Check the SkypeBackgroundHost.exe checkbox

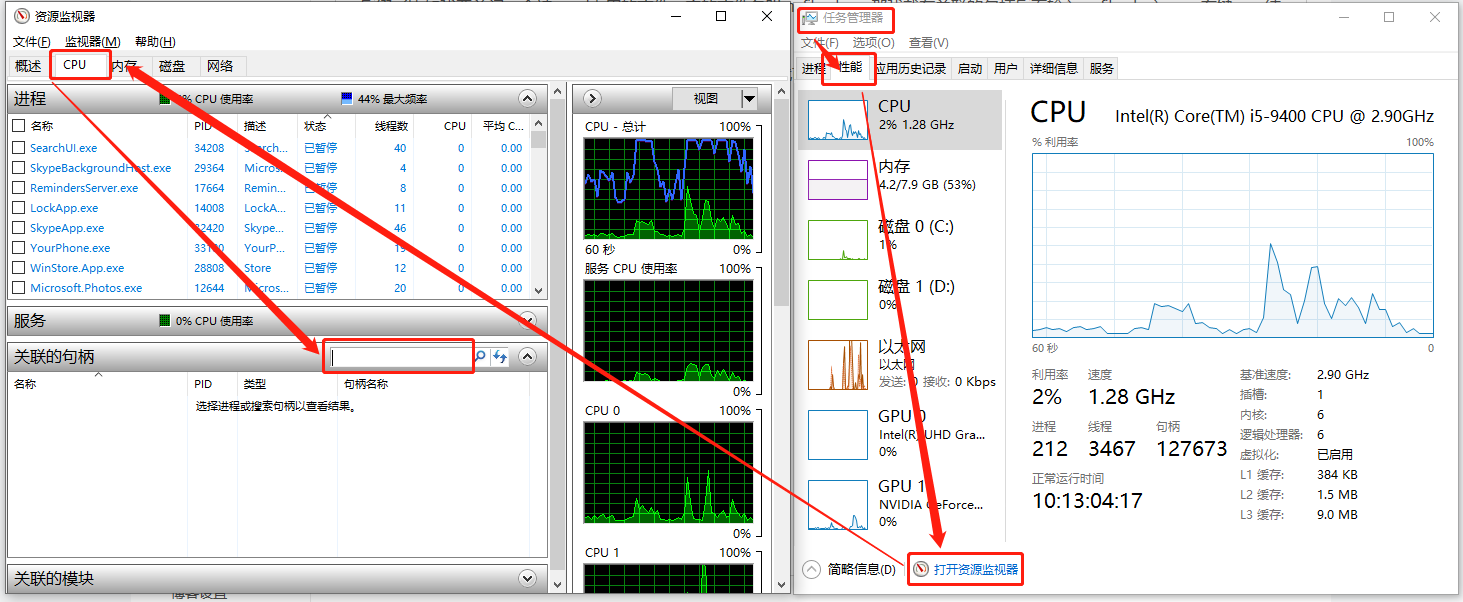[x=18, y=168]
